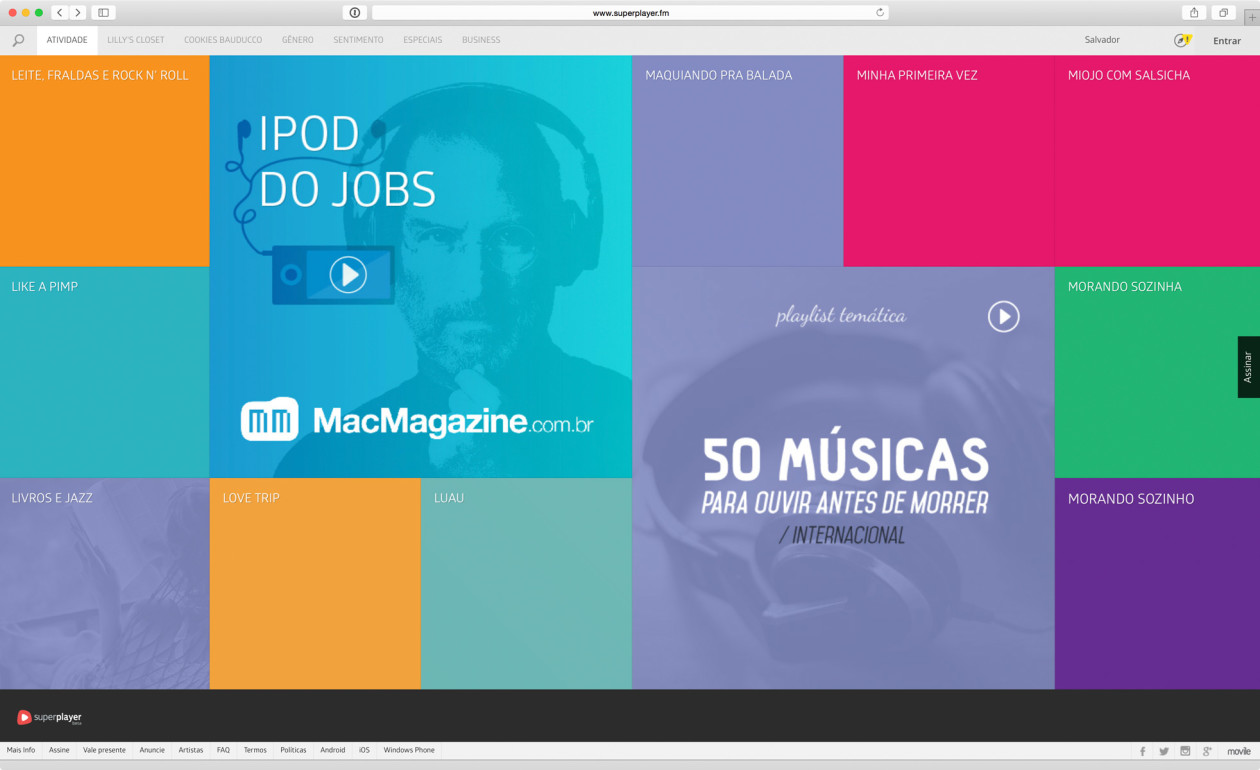Select the SENTIMENTO menu item
This screenshot has width=1260, height=770.
[358, 40]
